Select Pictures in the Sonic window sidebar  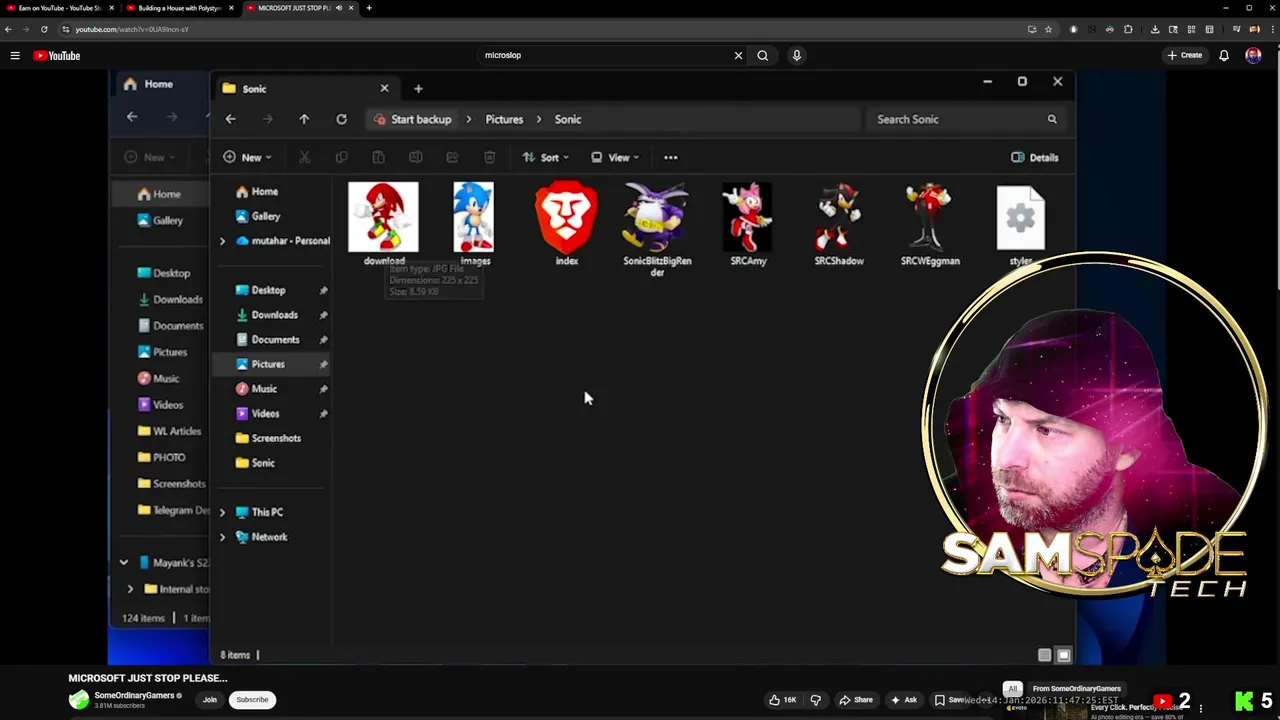pos(268,364)
